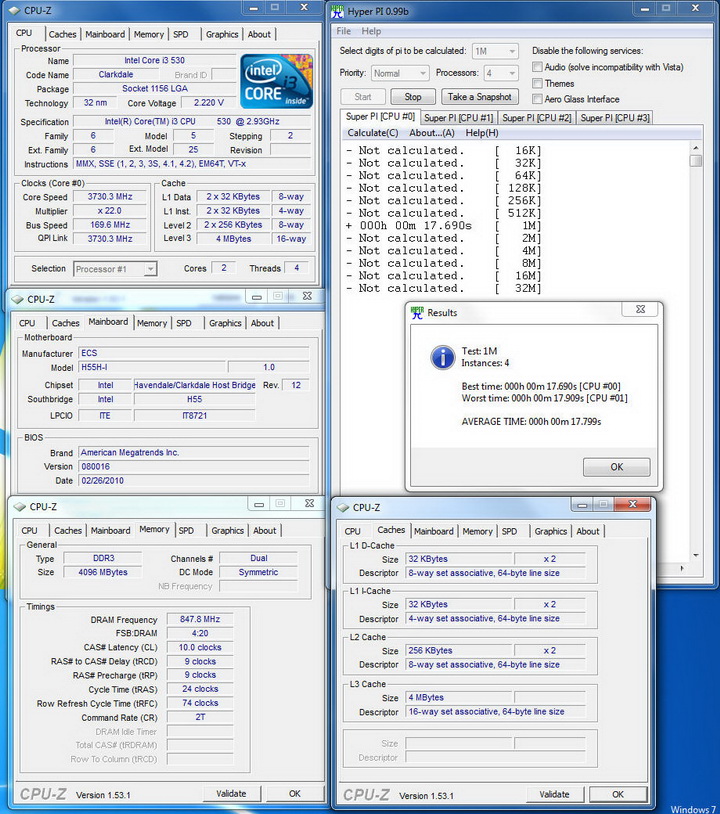Click the Hyper PI title bar icon

click(338, 11)
